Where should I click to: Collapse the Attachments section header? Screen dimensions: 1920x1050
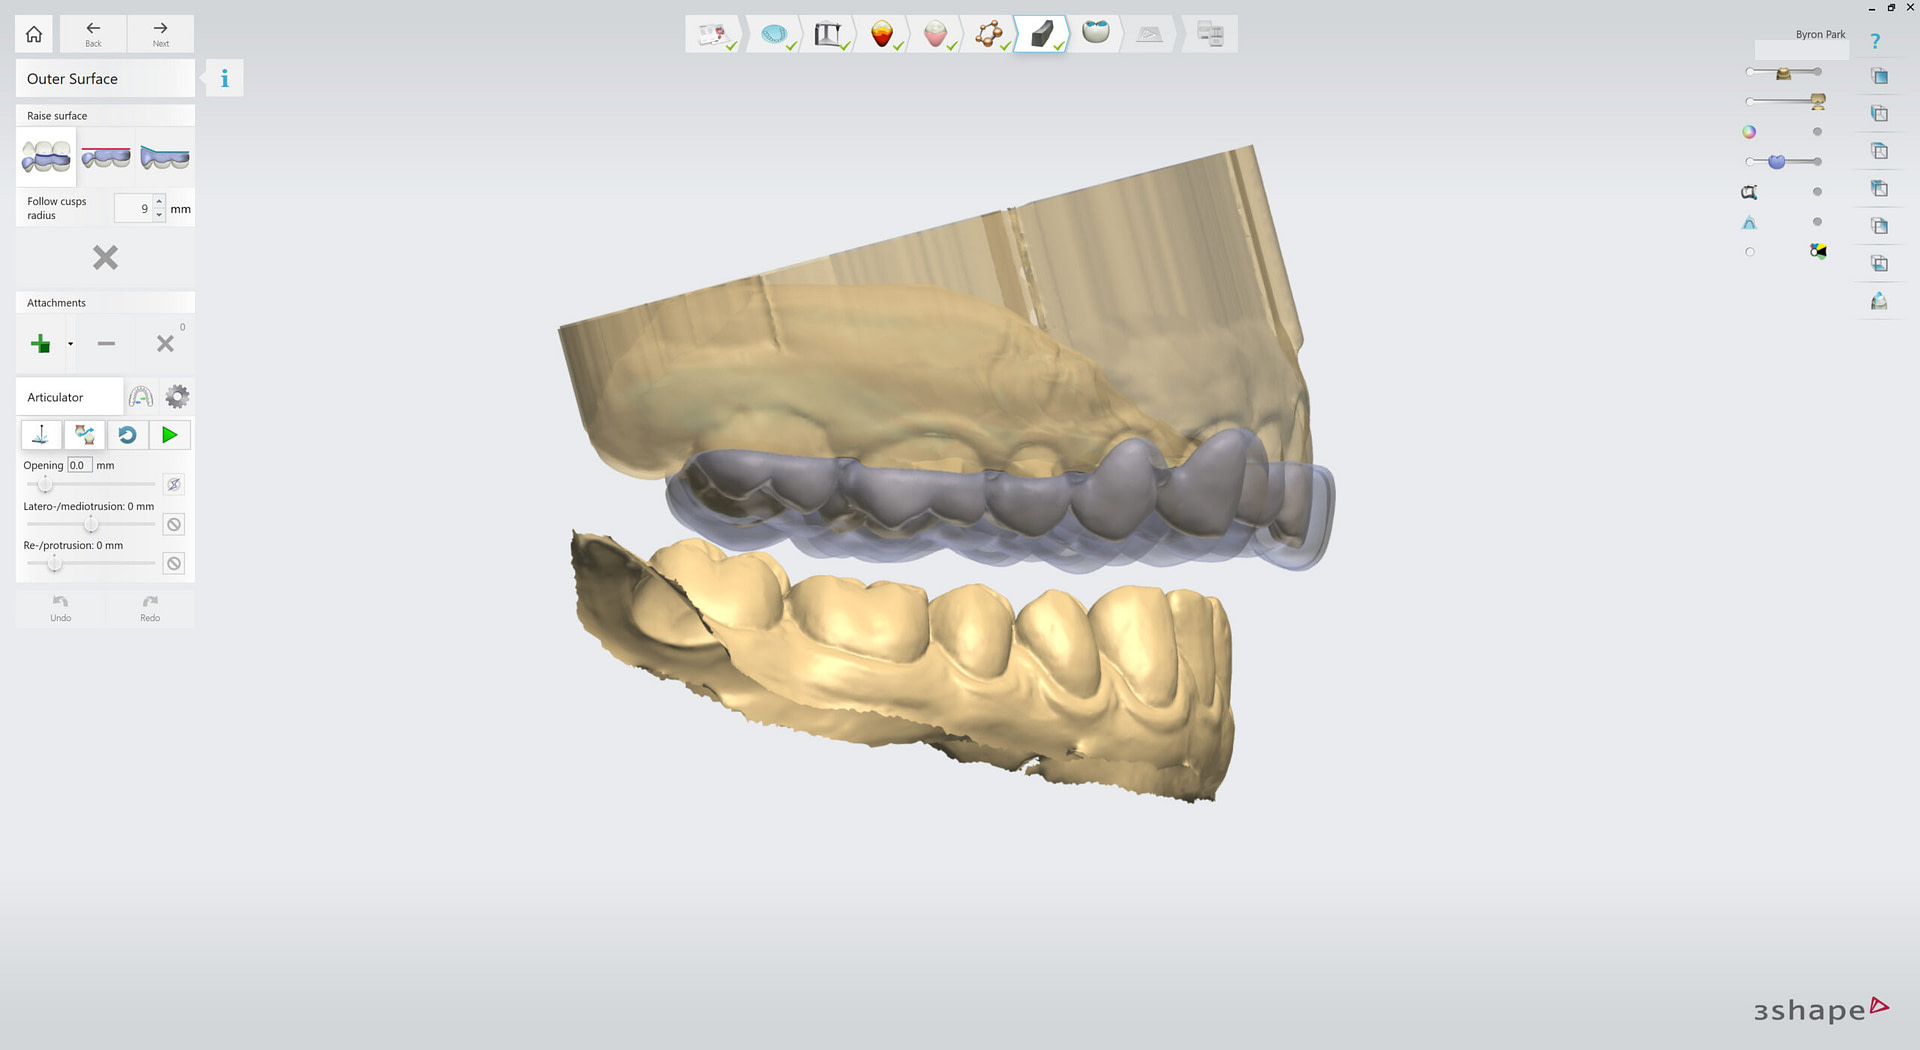(105, 302)
